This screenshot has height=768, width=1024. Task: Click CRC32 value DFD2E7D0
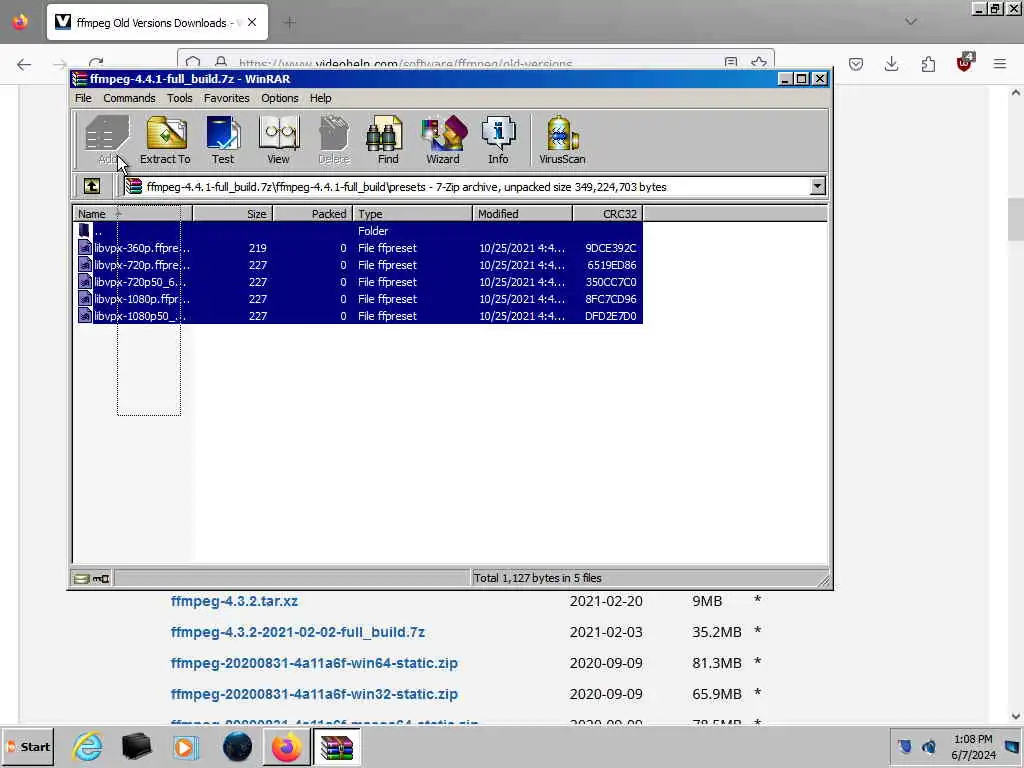(611, 315)
